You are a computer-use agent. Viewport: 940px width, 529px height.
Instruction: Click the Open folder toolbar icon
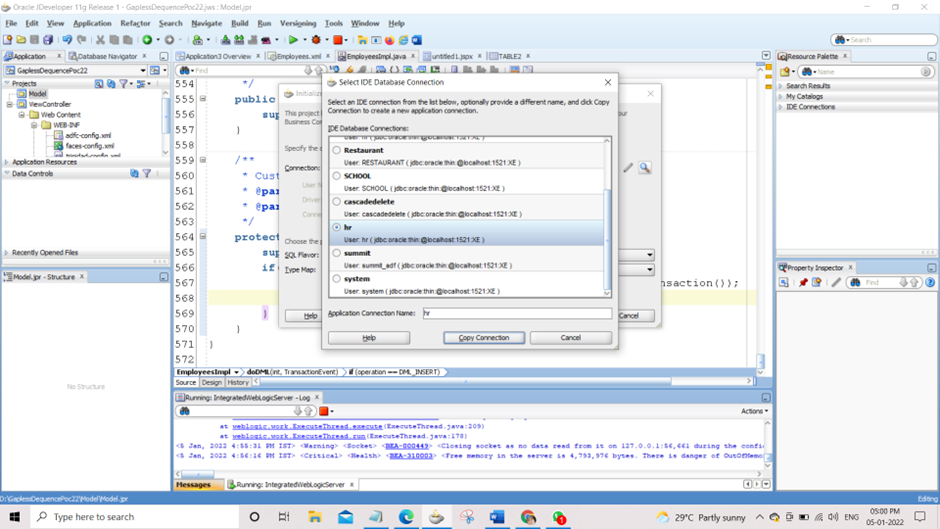point(21,40)
